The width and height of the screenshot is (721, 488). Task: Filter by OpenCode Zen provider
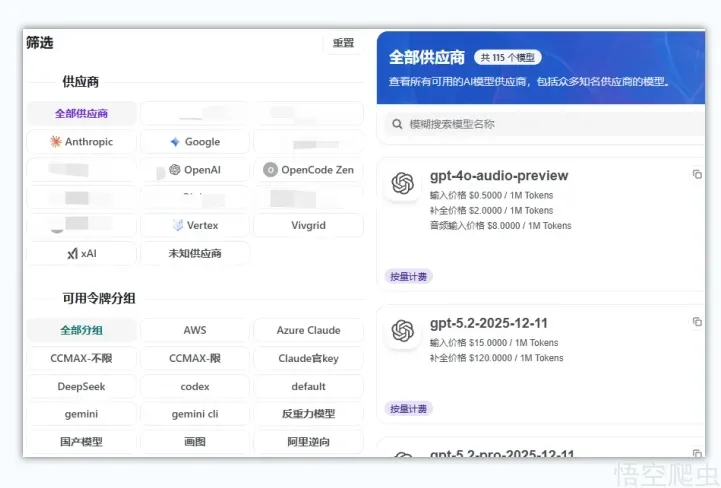tap(309, 170)
